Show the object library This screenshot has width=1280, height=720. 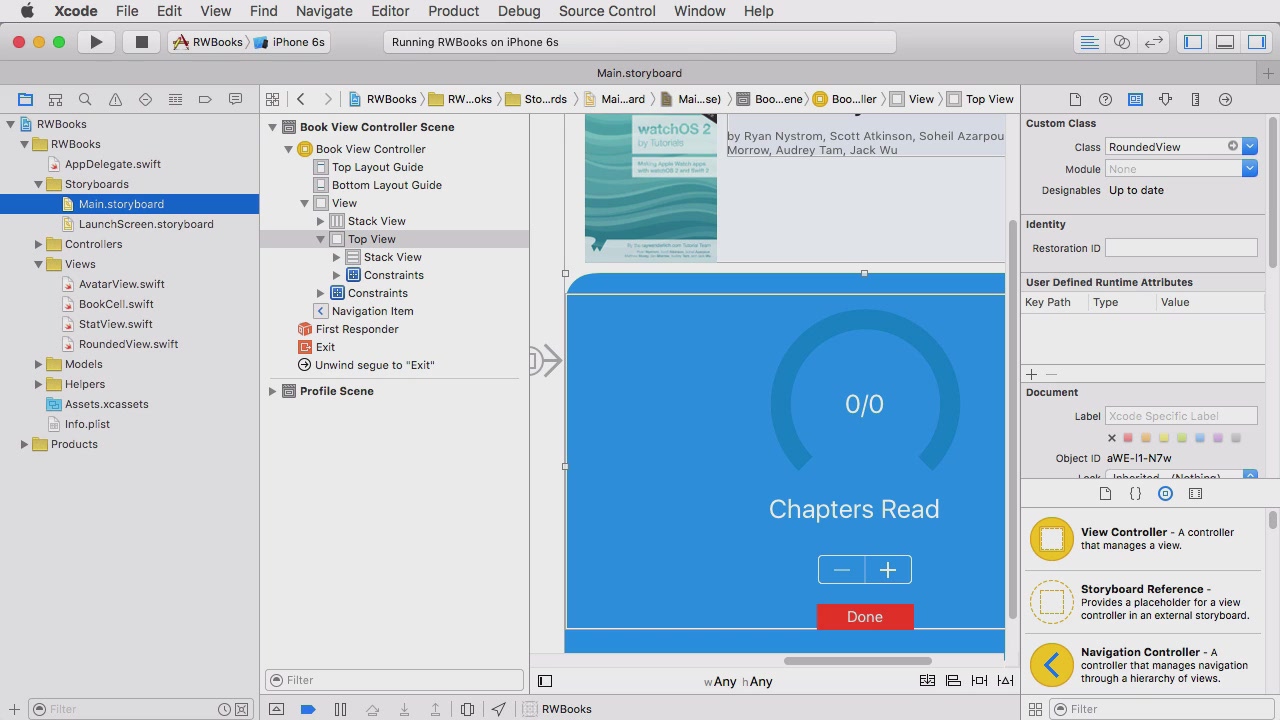tap(1165, 493)
